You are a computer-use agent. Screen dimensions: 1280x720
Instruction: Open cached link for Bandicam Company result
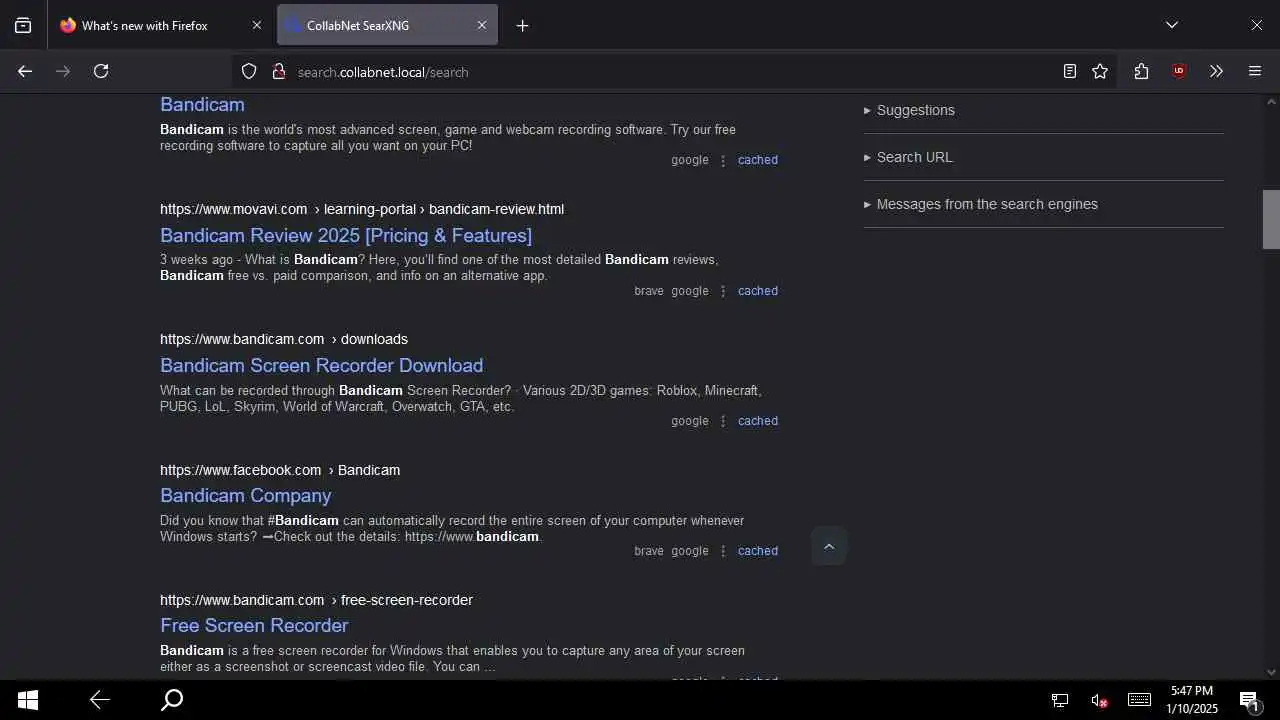point(758,551)
